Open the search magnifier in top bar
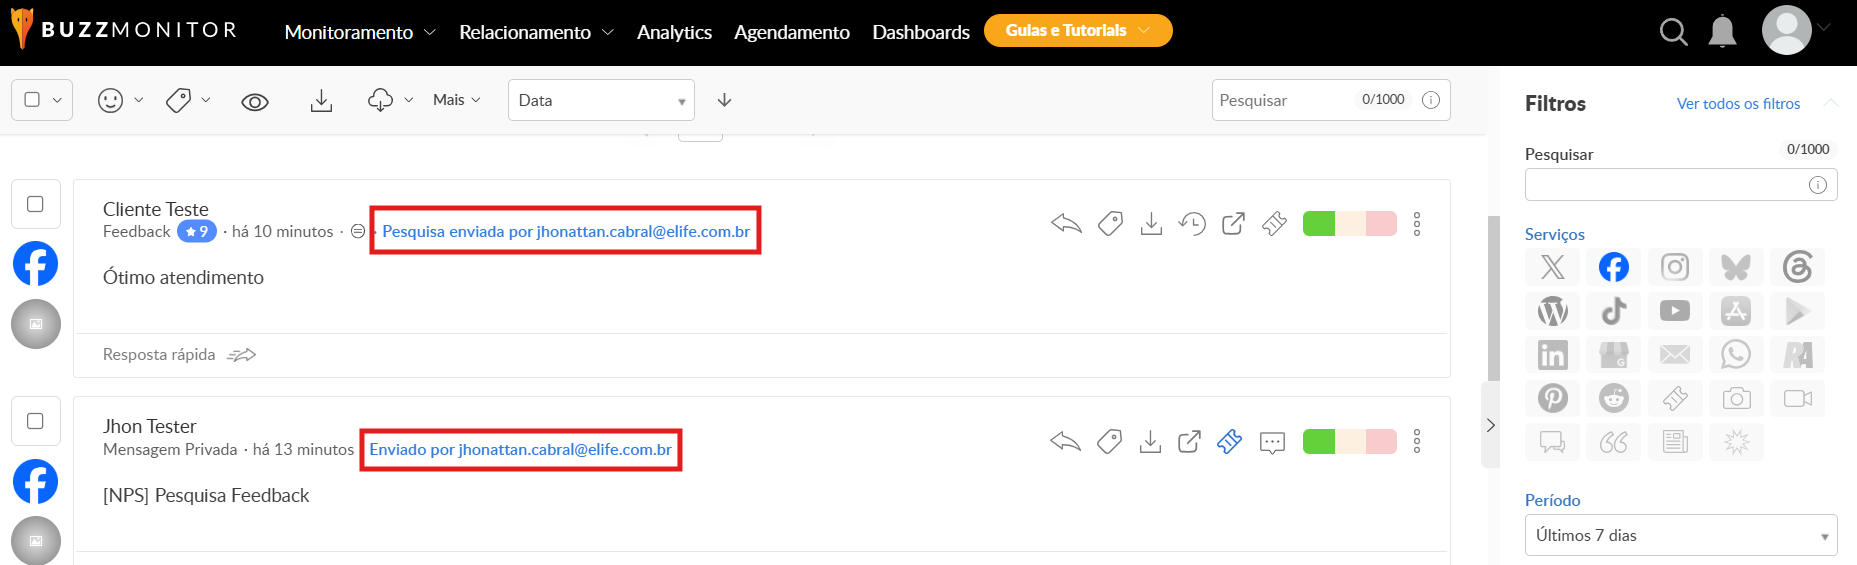1857x565 pixels. pyautogui.click(x=1673, y=32)
